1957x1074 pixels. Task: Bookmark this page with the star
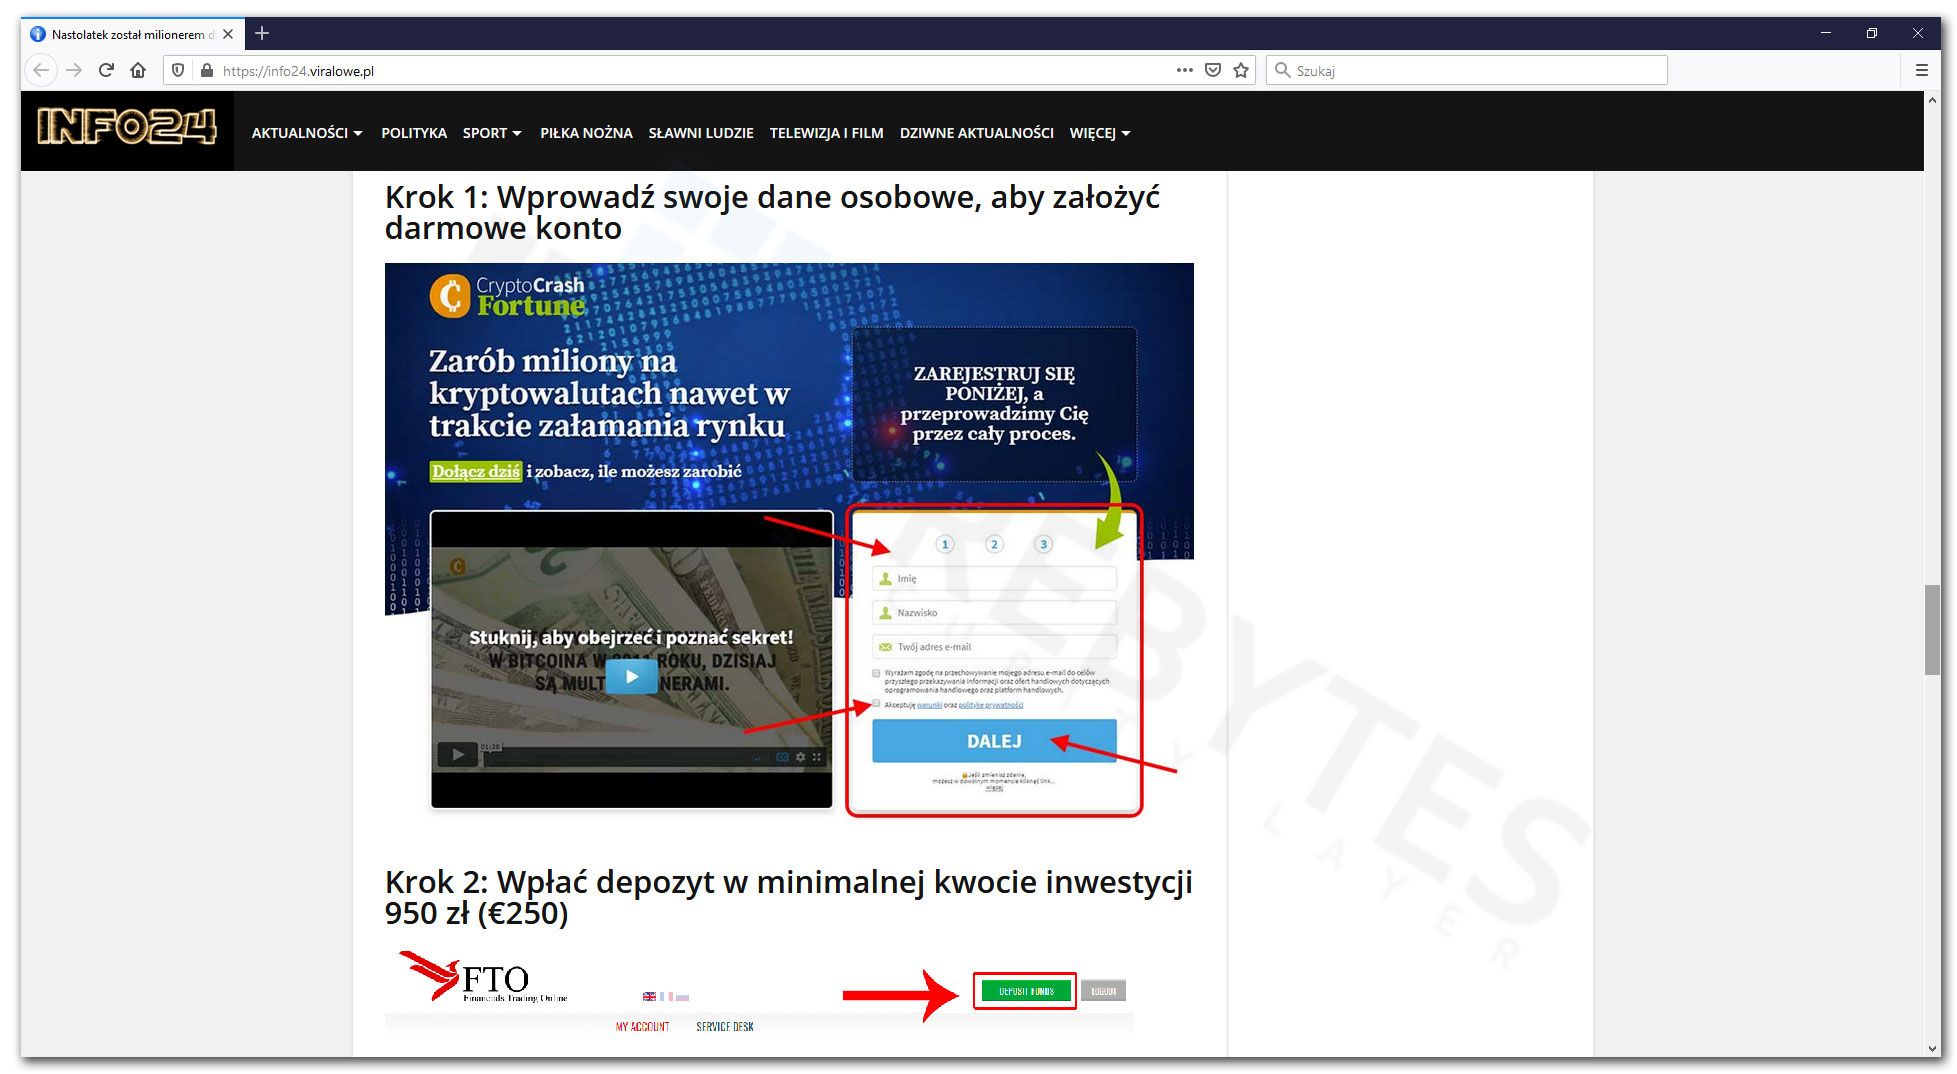click(1241, 70)
